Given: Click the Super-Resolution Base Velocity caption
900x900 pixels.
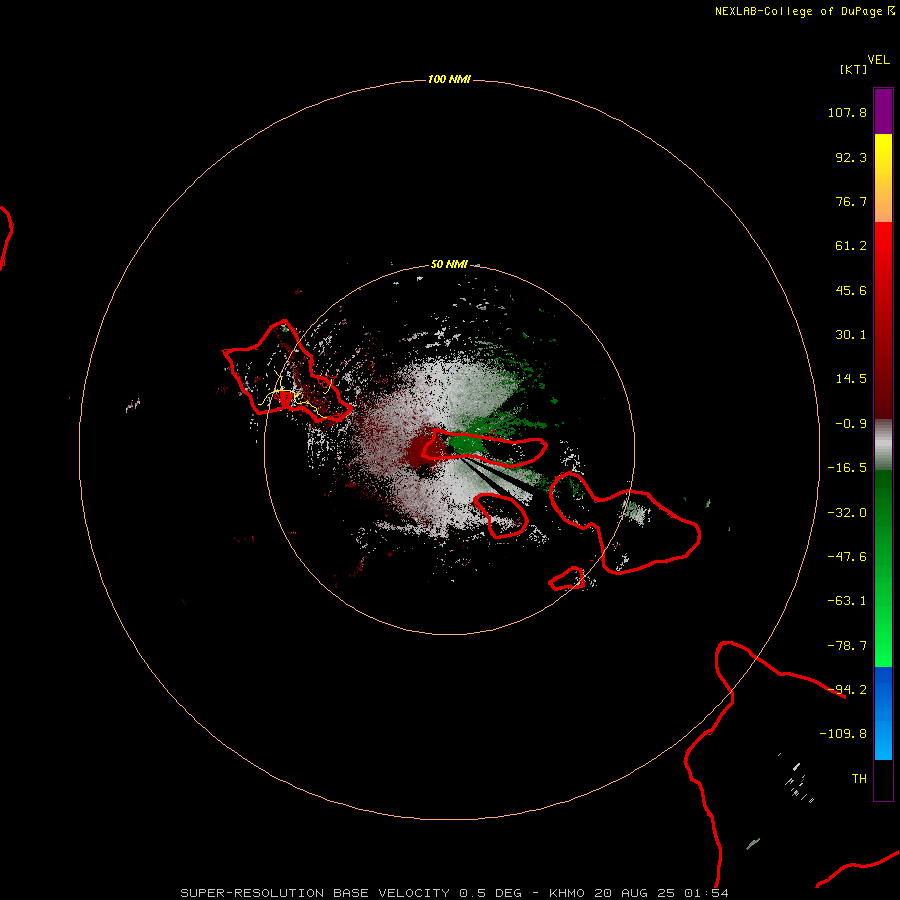Looking at the screenshot, I should (x=454, y=893).
